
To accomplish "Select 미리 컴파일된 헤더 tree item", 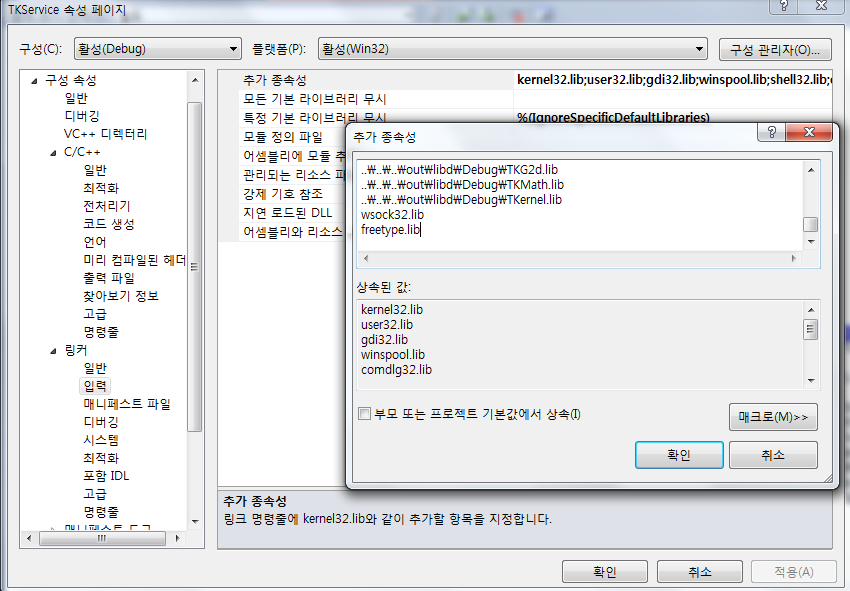I will 134,260.
